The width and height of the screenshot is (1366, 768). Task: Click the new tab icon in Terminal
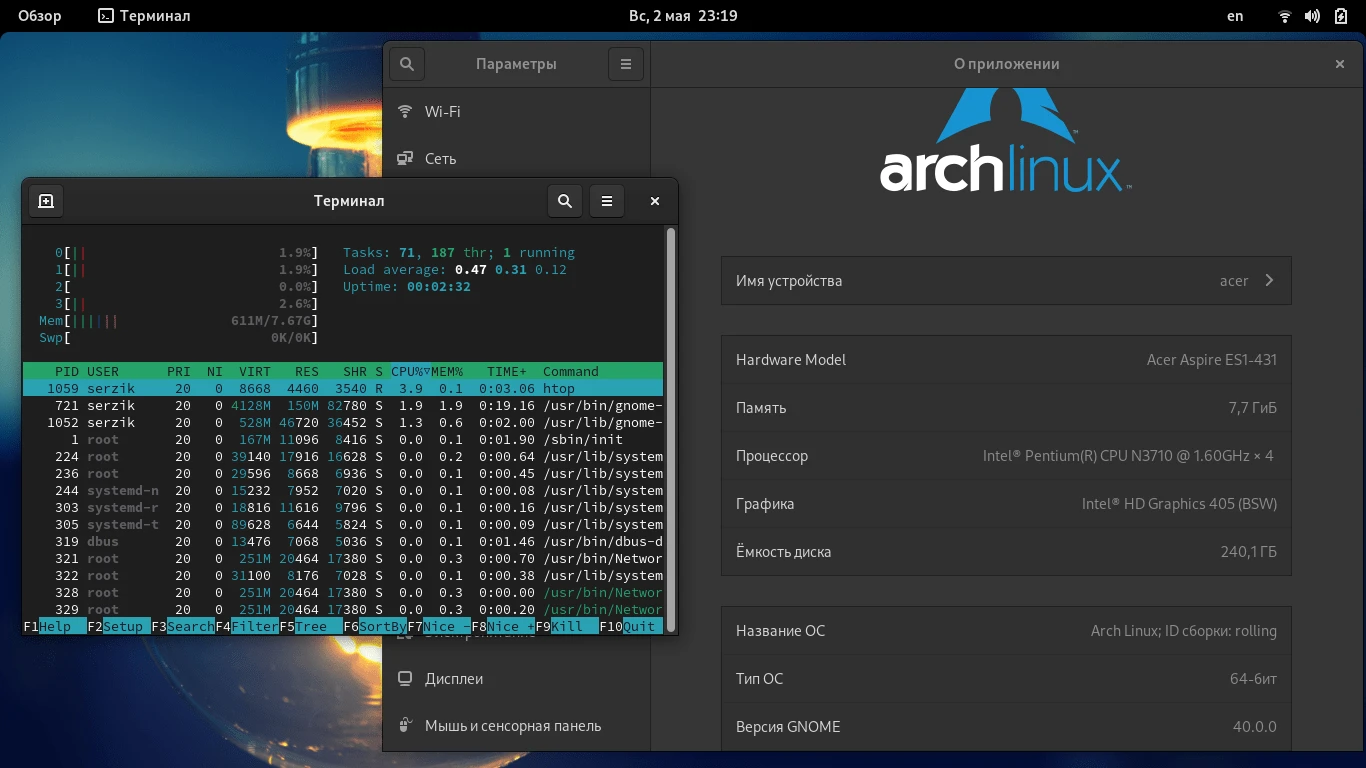46,201
